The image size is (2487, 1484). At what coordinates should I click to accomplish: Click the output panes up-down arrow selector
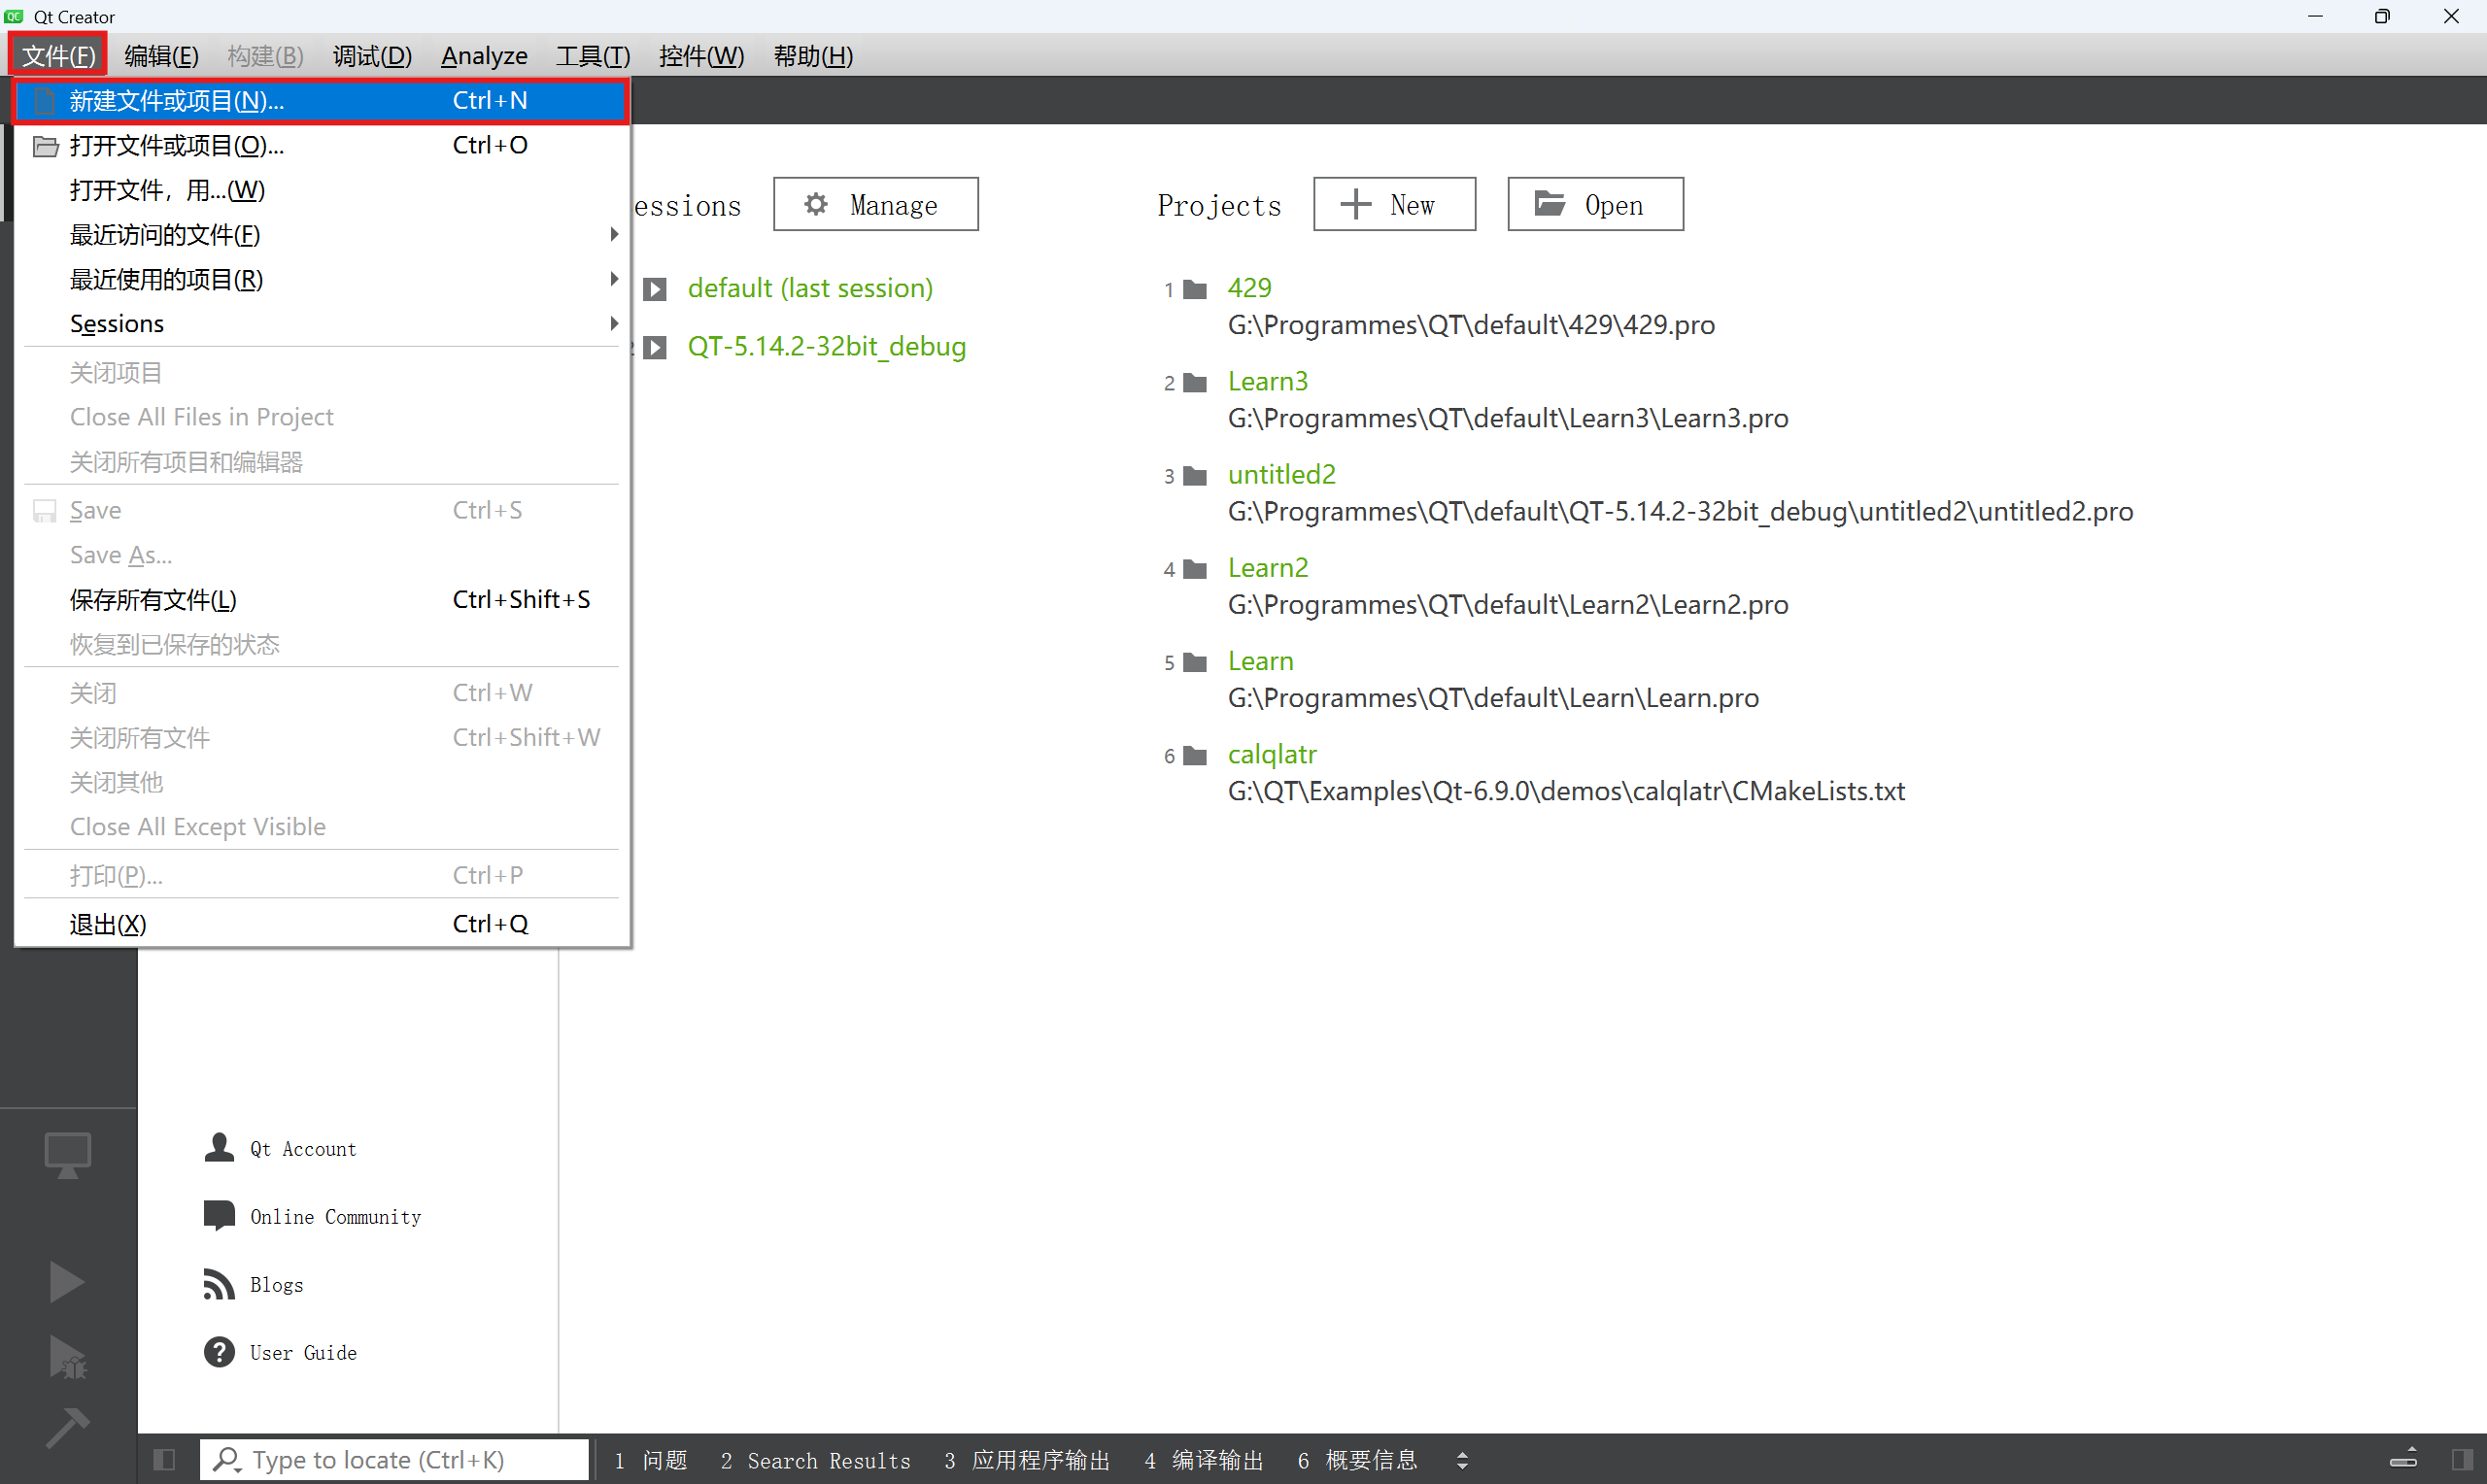click(x=1462, y=1460)
